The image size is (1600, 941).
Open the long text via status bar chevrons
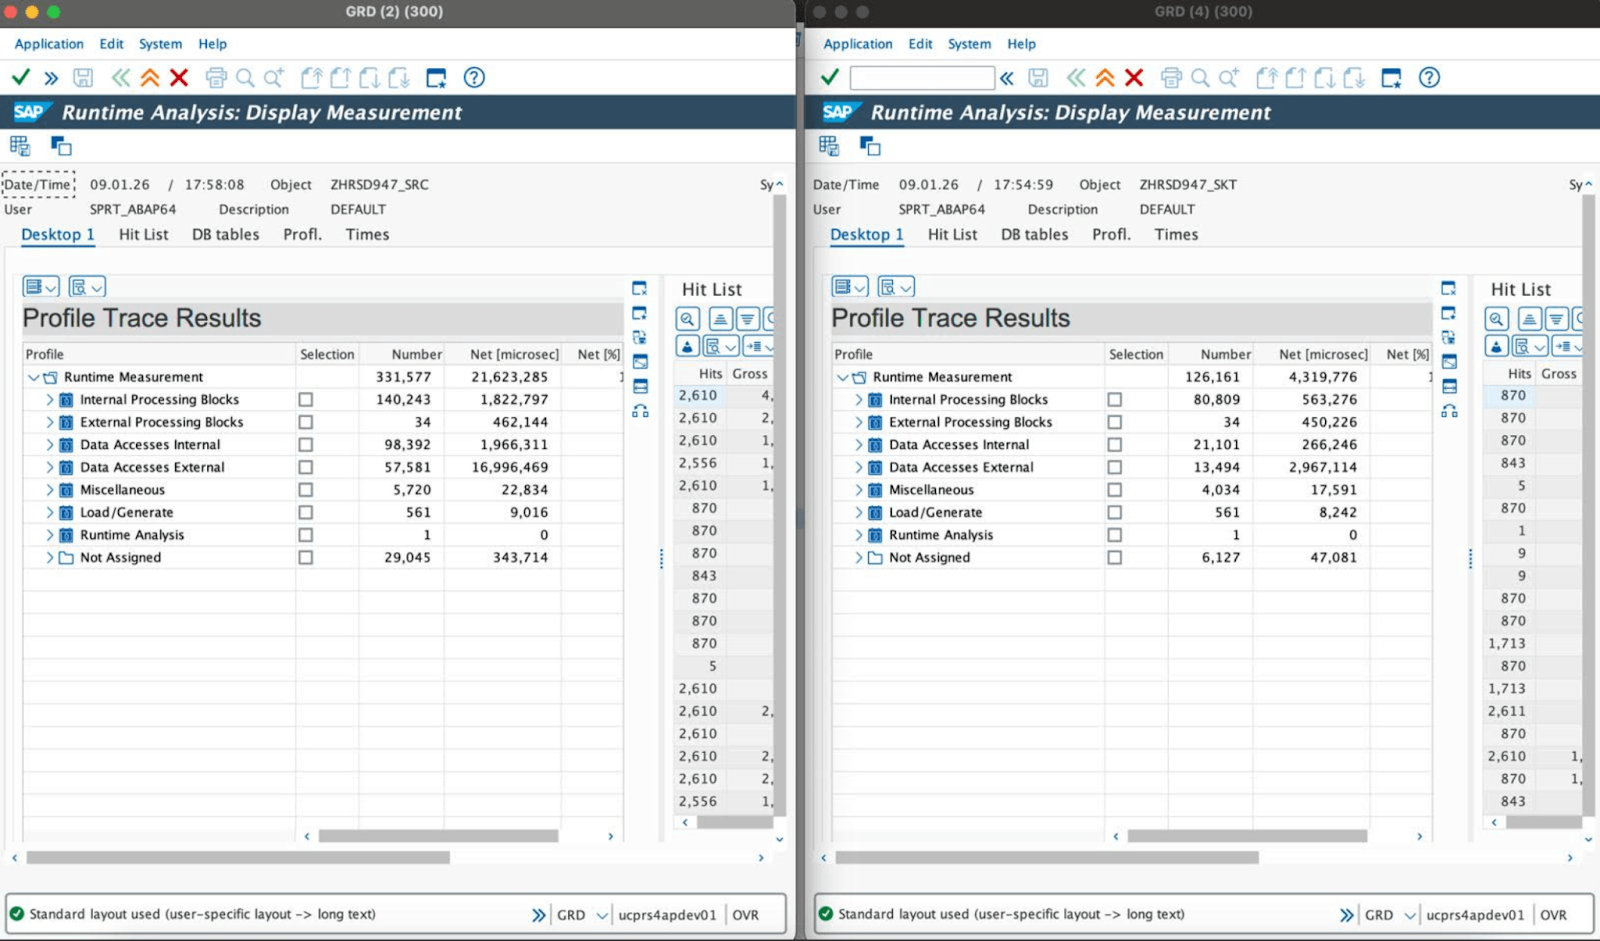point(538,914)
